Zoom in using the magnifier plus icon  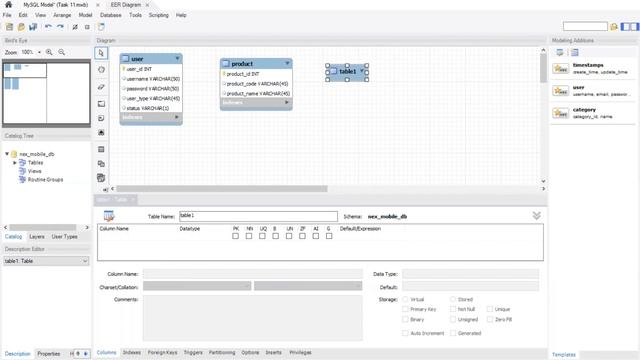pos(49,52)
